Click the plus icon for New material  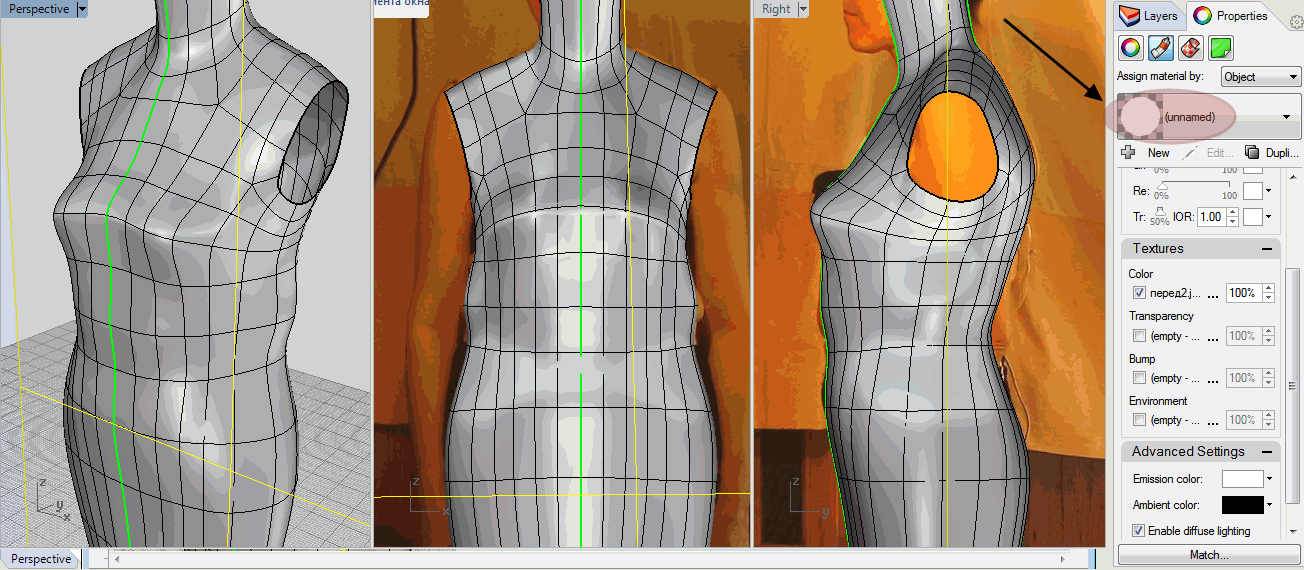(1128, 153)
